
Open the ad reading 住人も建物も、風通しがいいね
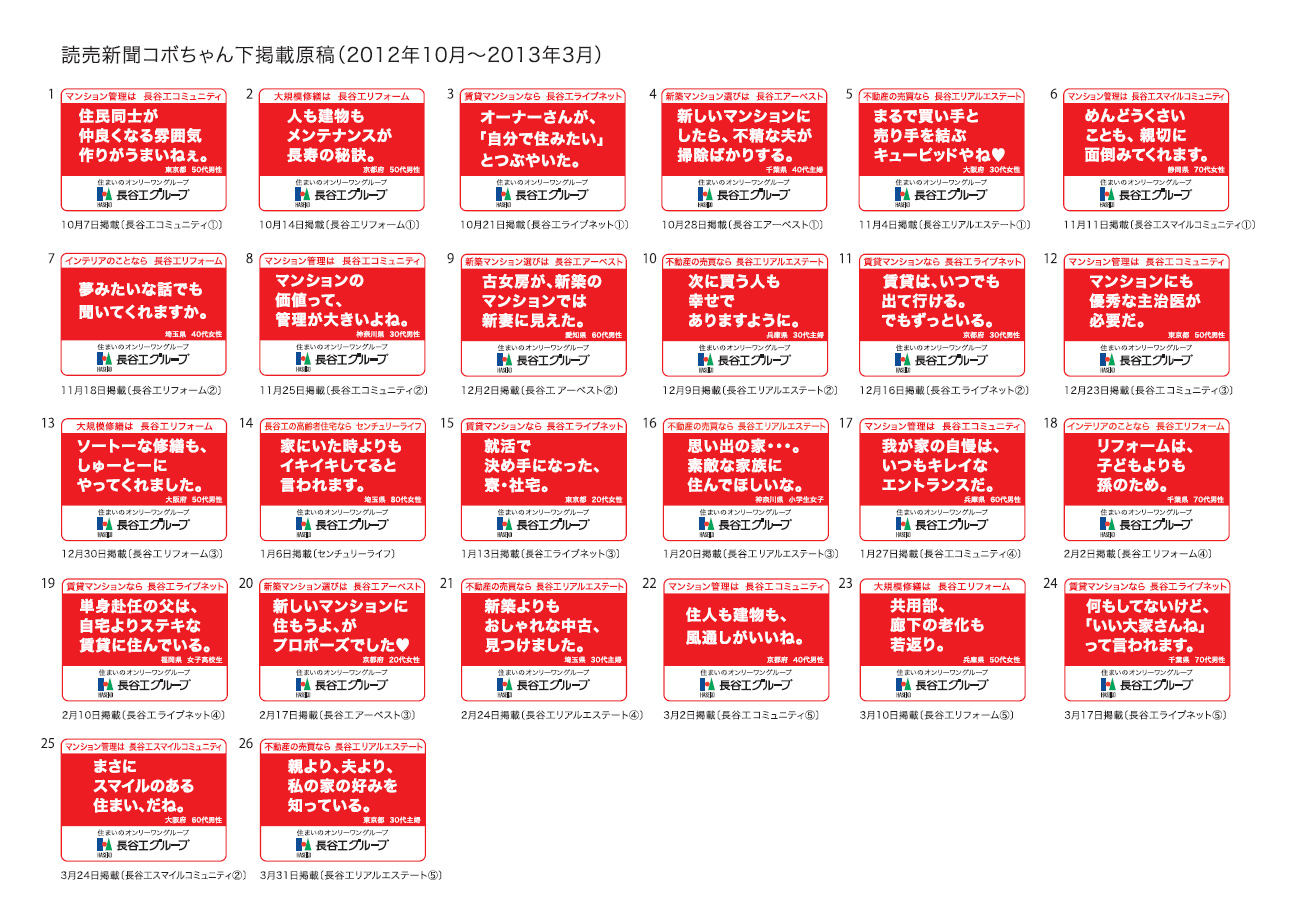746,628
